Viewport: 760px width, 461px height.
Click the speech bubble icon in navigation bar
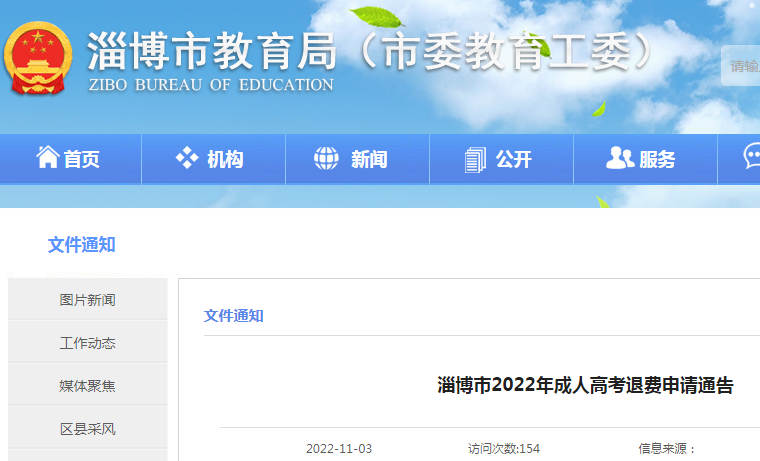[751, 156]
